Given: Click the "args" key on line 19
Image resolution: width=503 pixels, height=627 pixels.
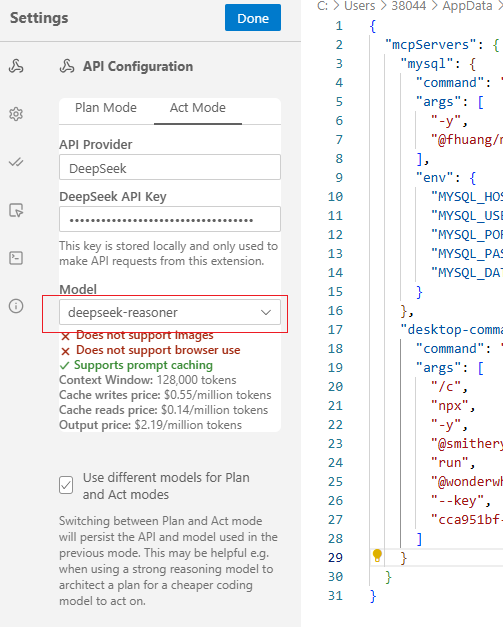Looking at the screenshot, I should coord(438,367).
